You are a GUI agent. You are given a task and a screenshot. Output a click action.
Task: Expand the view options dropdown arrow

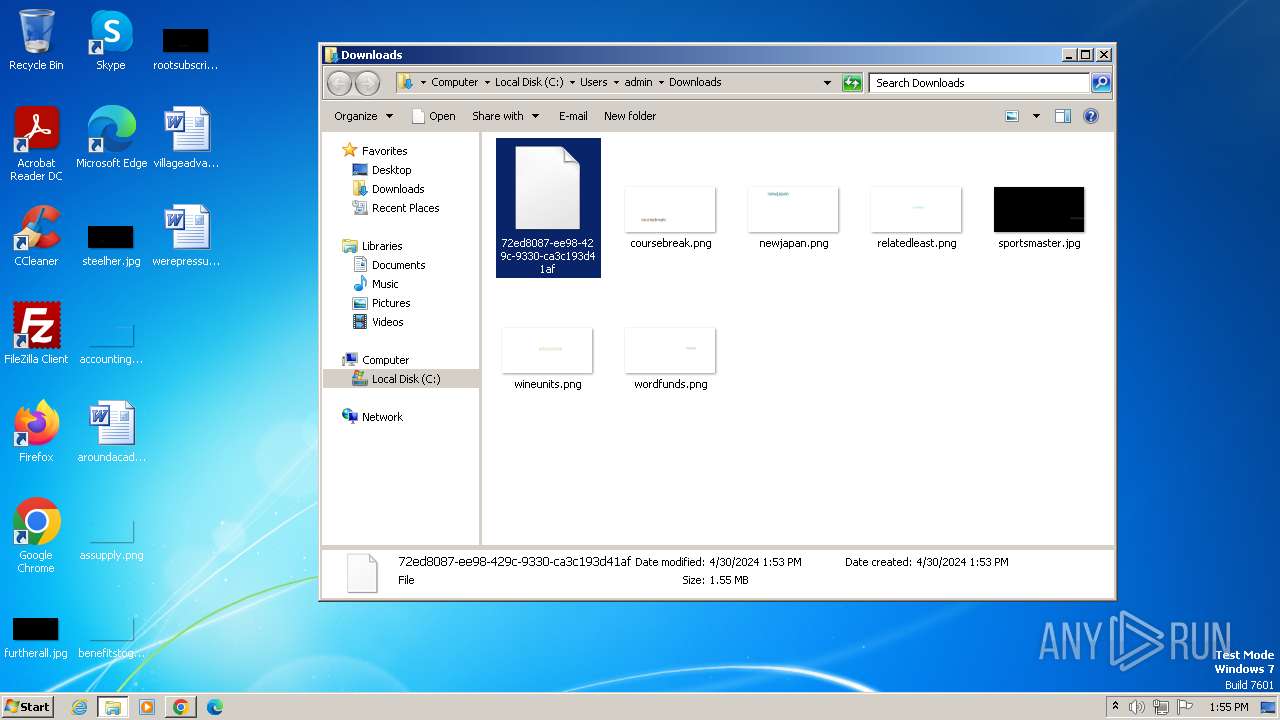click(x=1036, y=116)
